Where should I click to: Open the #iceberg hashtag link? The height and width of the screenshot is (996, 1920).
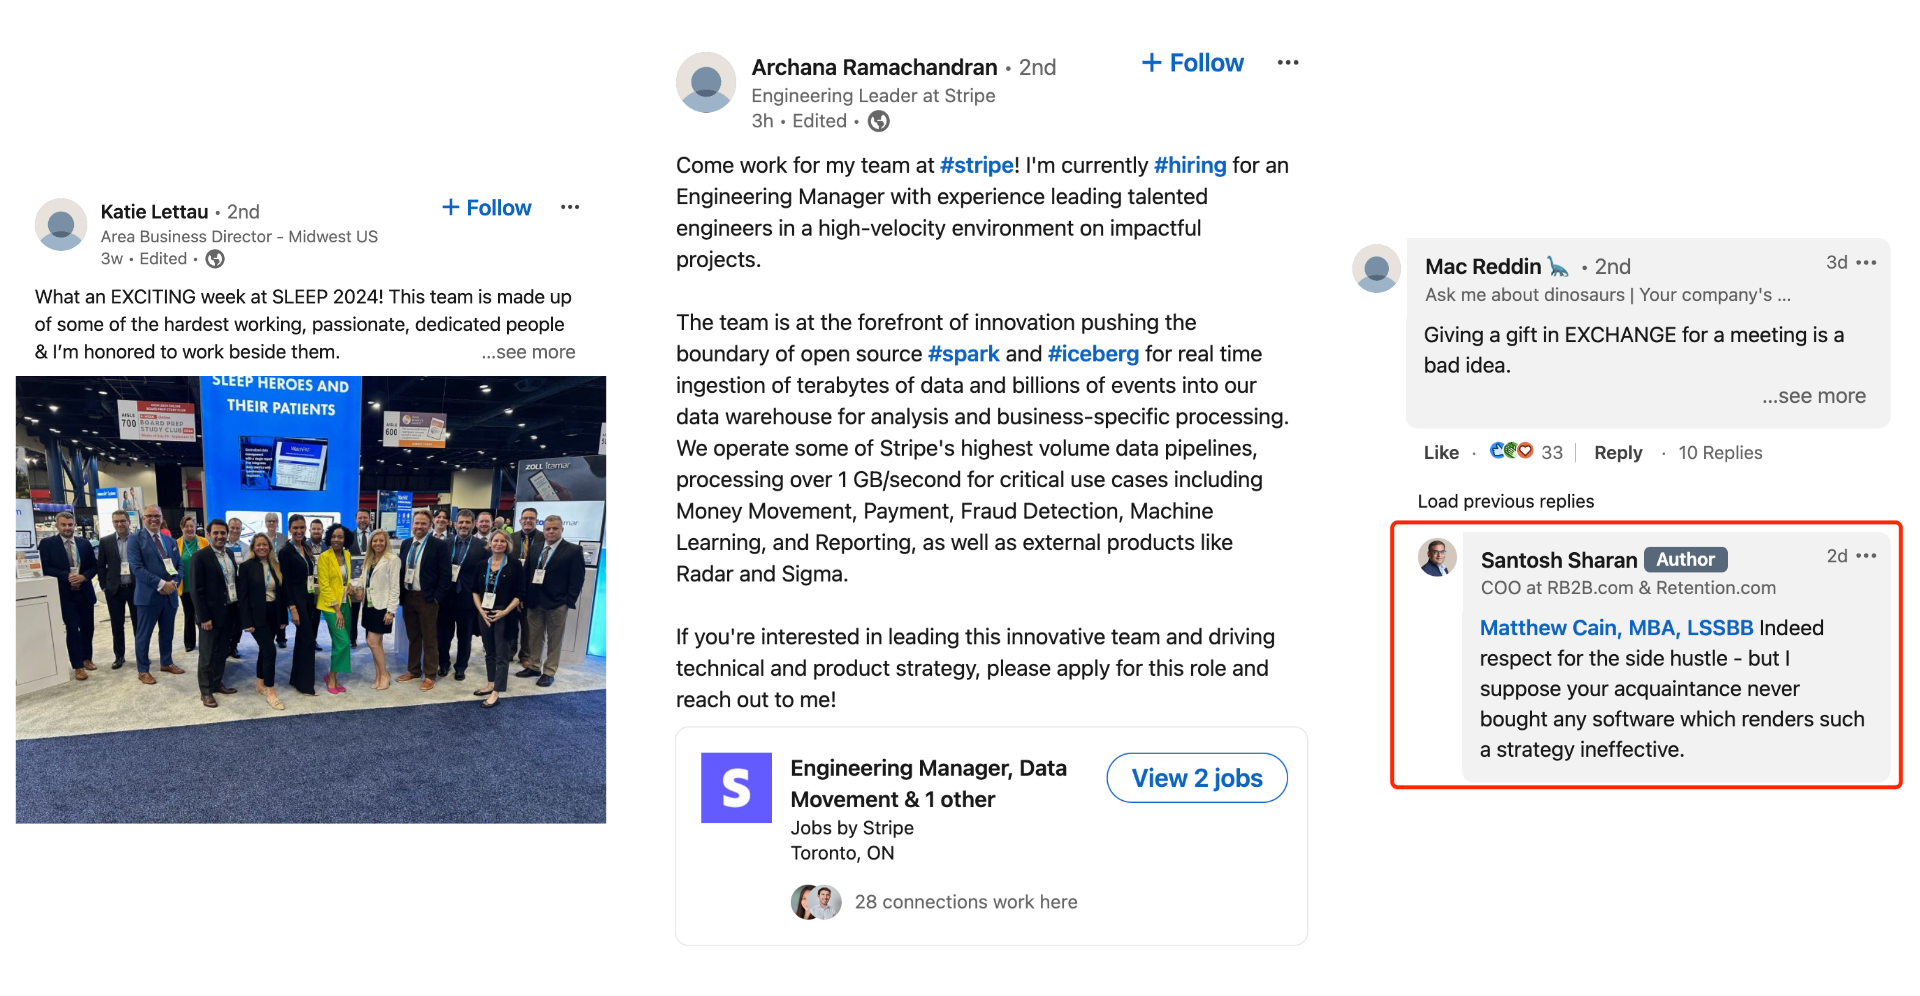[x=1092, y=354]
